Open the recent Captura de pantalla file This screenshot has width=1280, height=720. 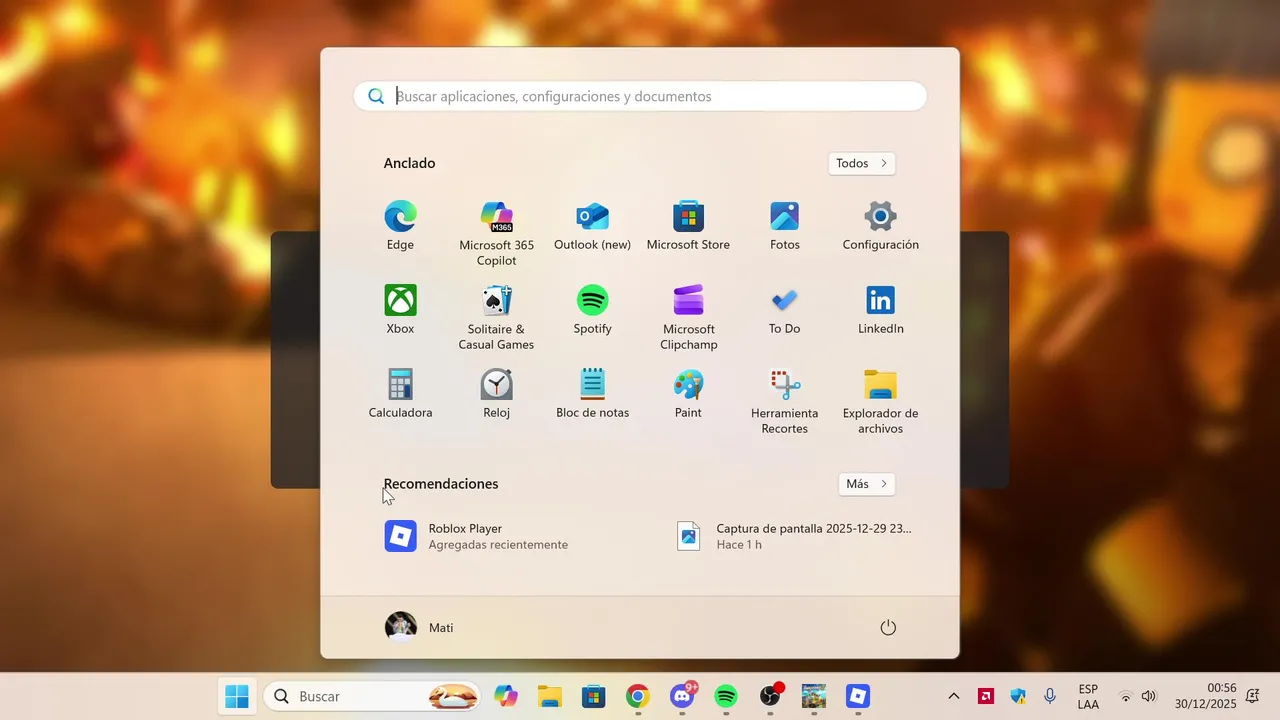click(796, 536)
